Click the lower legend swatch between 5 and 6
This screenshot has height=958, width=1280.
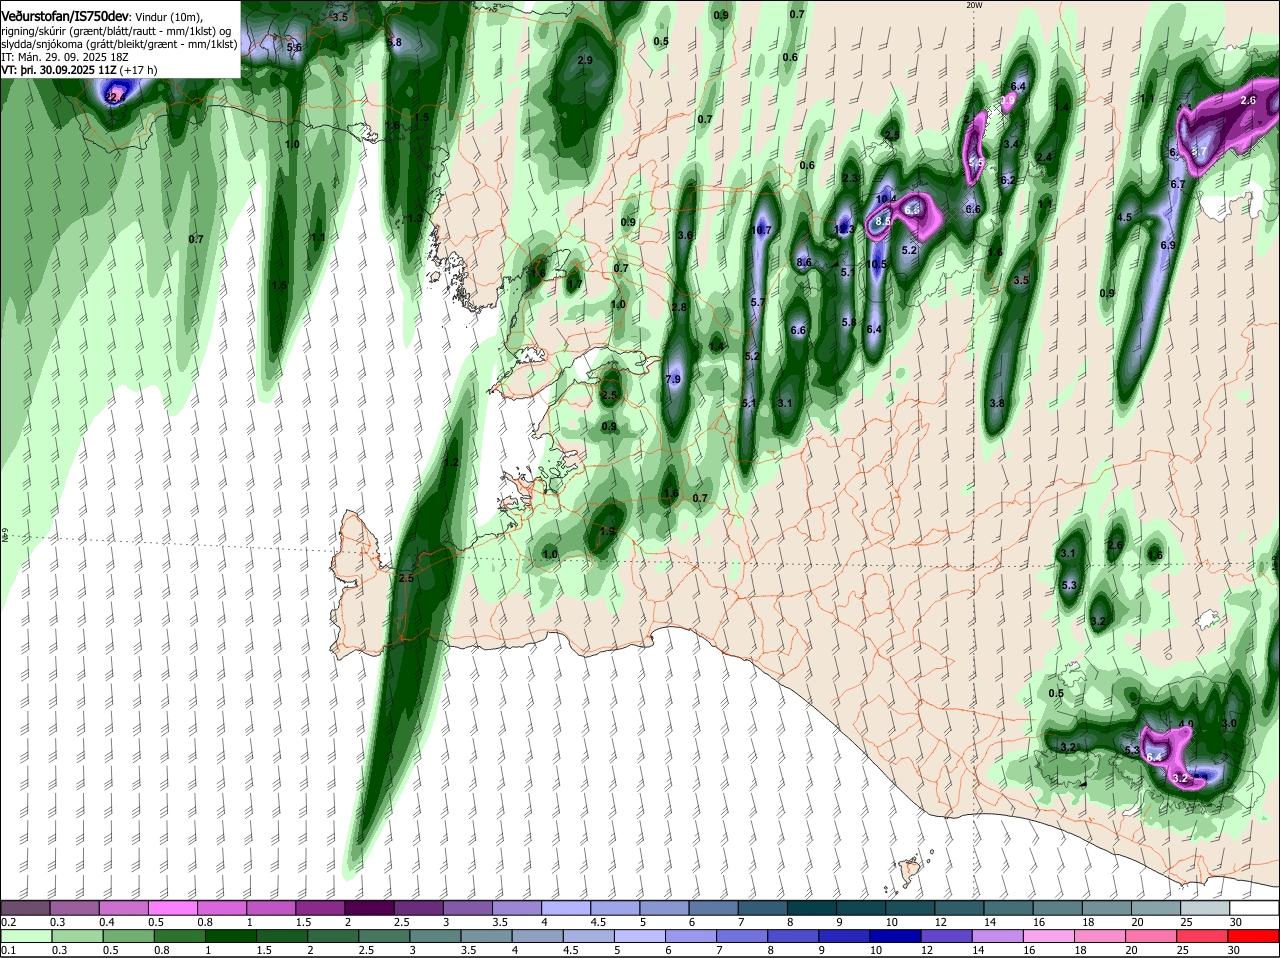[x=640, y=936]
